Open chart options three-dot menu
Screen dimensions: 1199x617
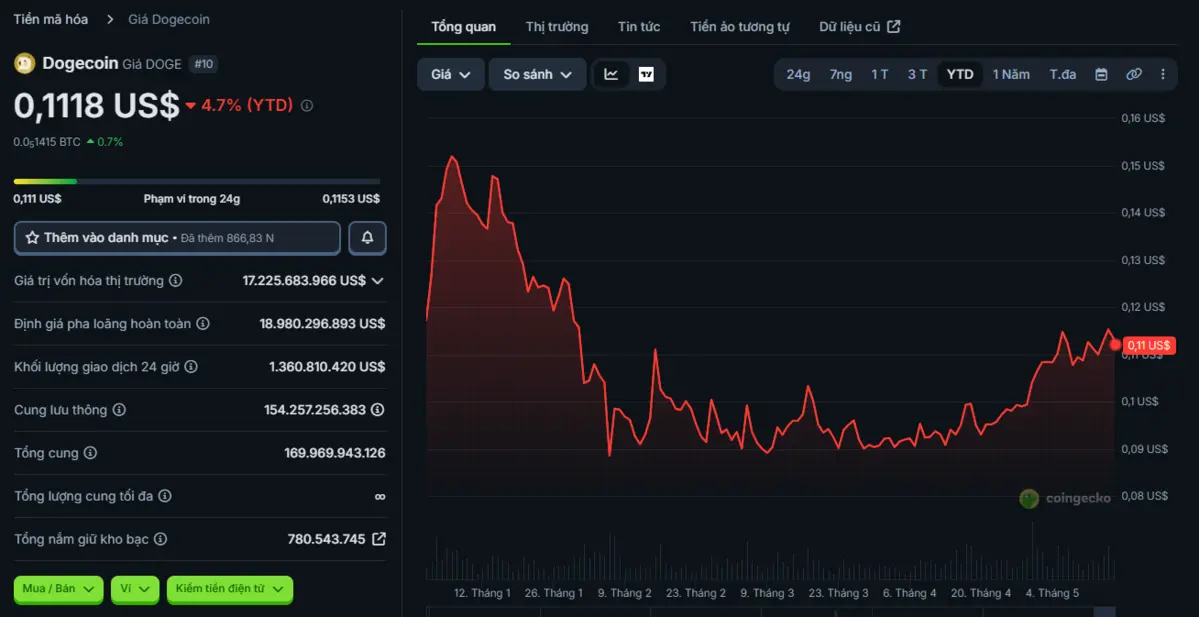coord(1163,74)
